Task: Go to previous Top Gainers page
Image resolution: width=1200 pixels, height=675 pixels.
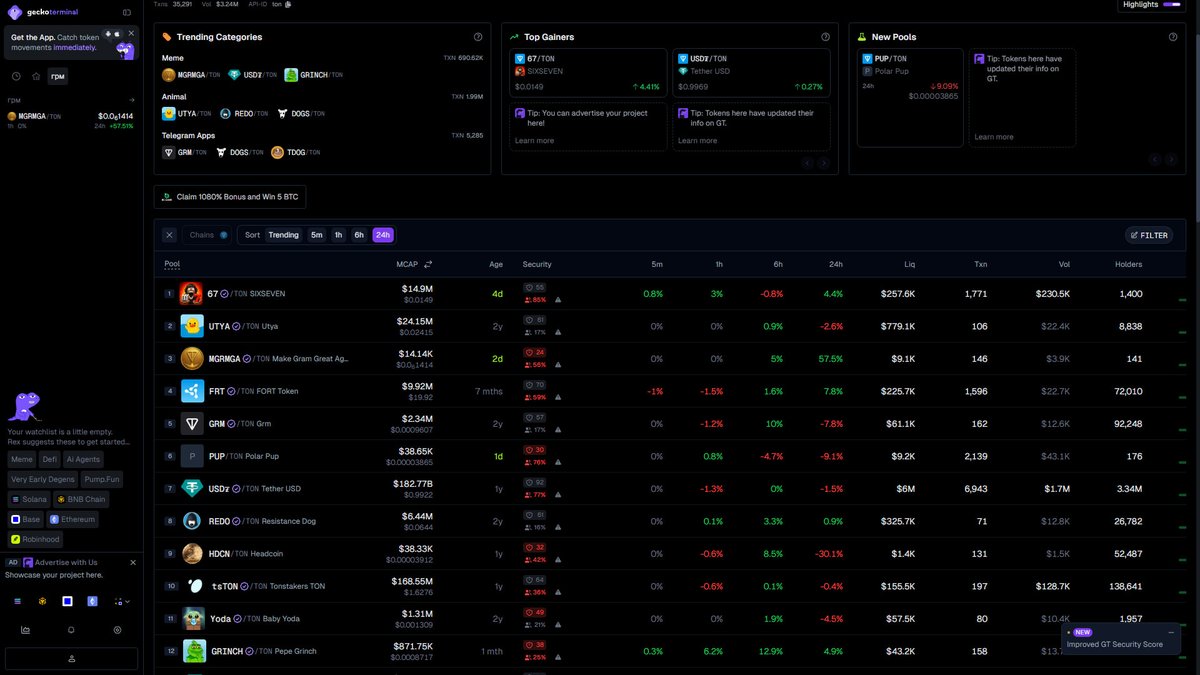Action: [807, 162]
